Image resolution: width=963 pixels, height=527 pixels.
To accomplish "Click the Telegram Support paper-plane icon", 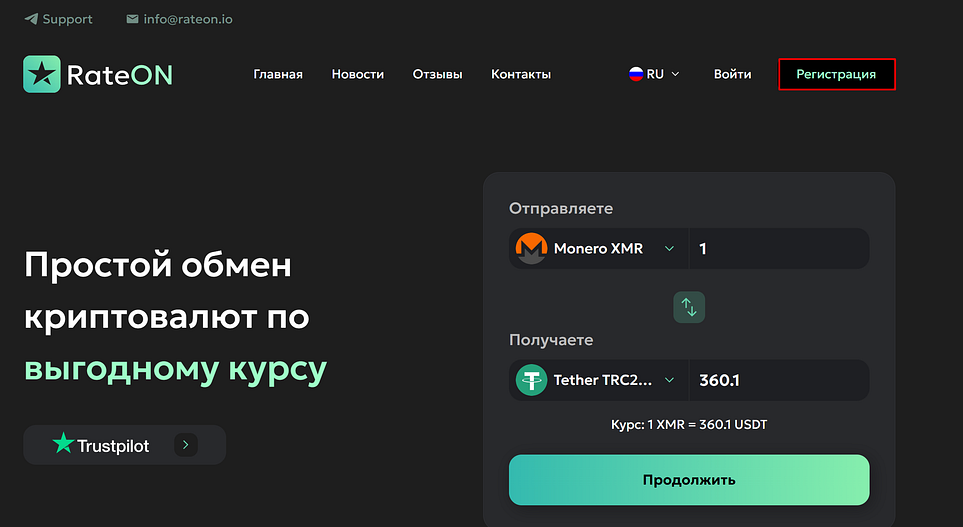I will (x=31, y=19).
